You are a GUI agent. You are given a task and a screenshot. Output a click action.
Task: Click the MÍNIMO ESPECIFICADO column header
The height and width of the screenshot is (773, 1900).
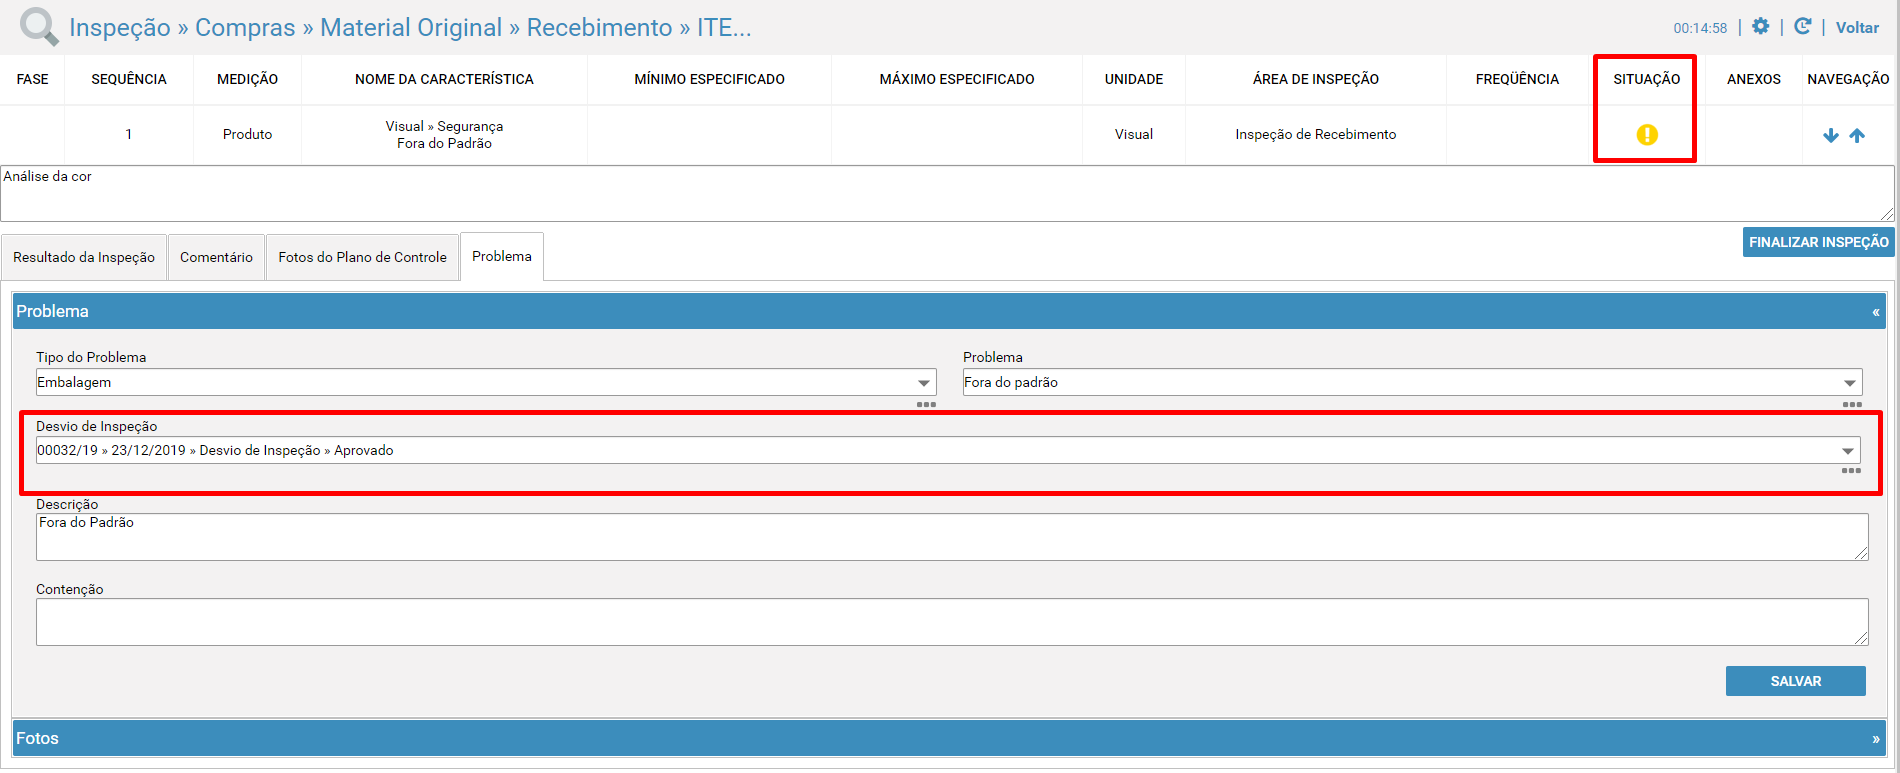710,79
